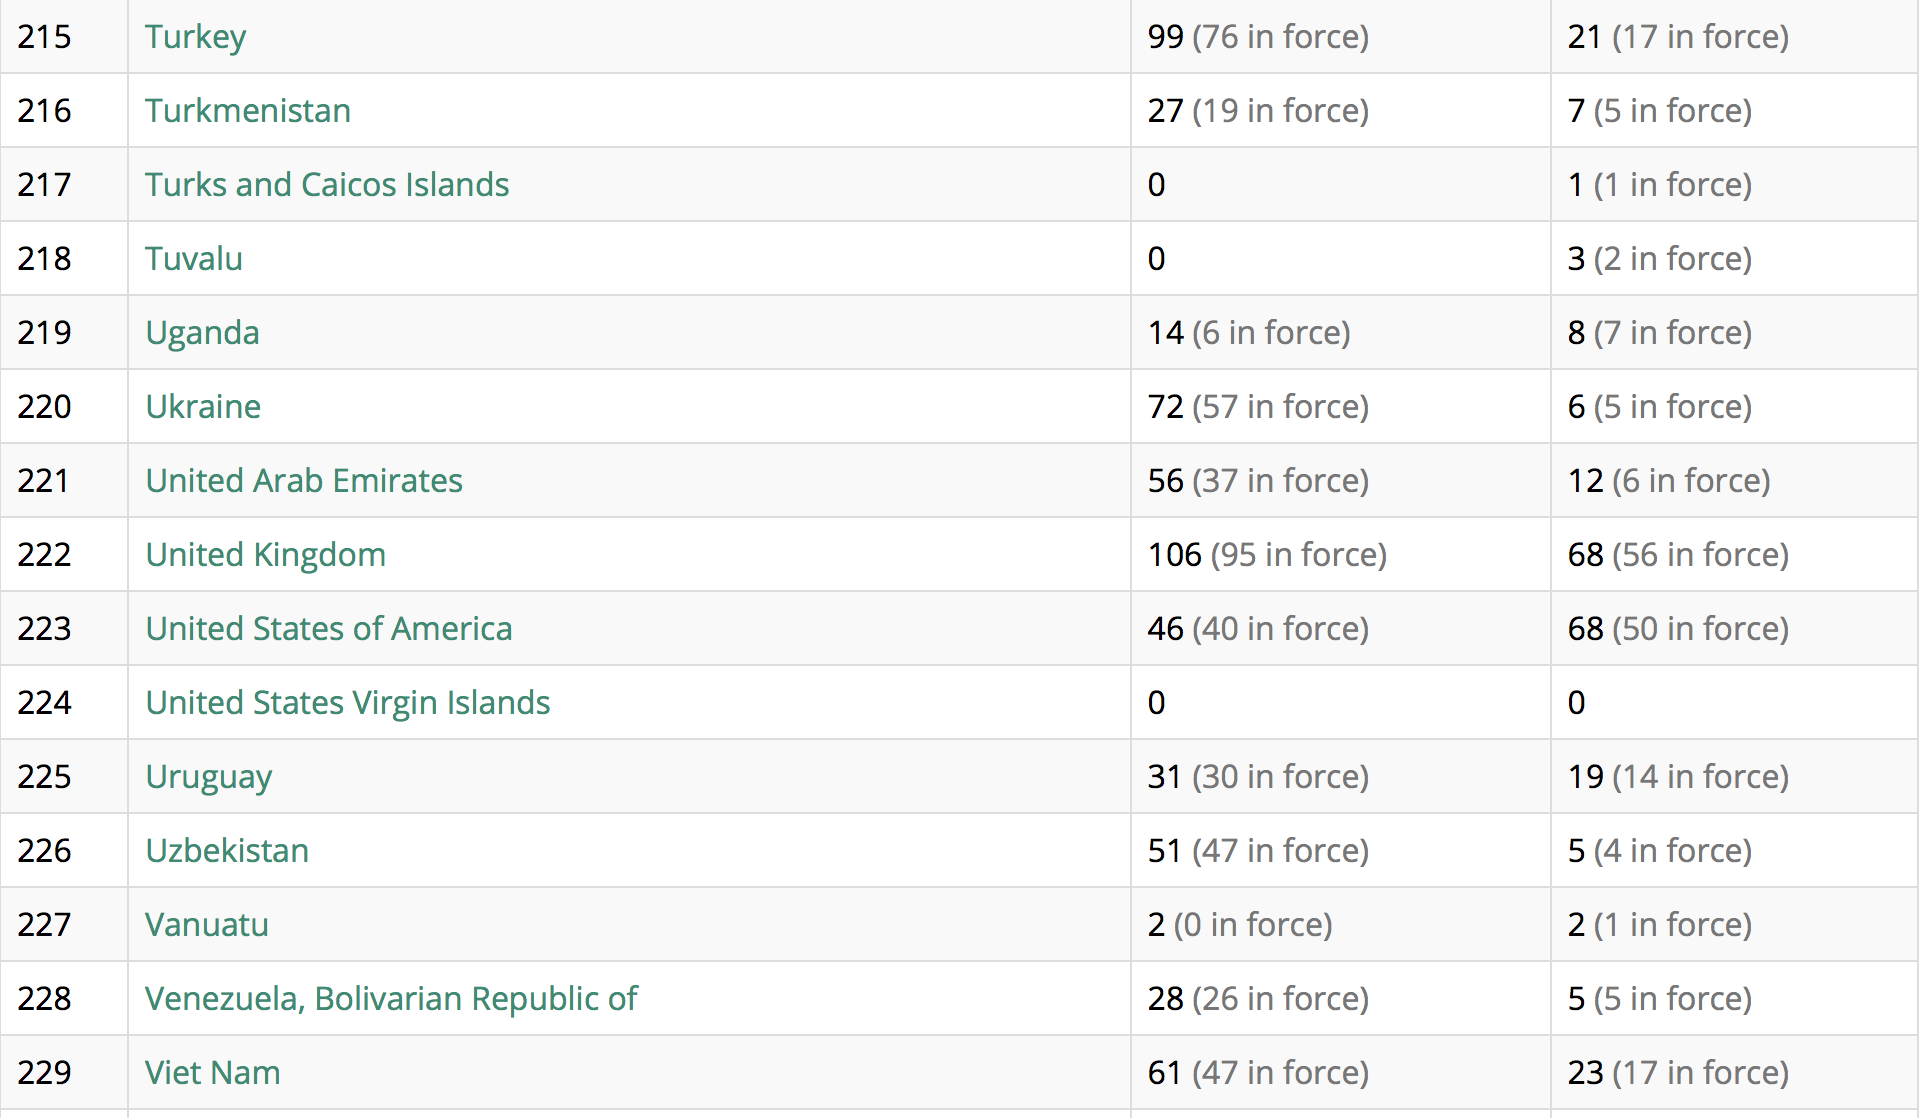Screen dimensions: 1930x1118
Task: Open the Uzbekistan country link
Action: (x=227, y=851)
